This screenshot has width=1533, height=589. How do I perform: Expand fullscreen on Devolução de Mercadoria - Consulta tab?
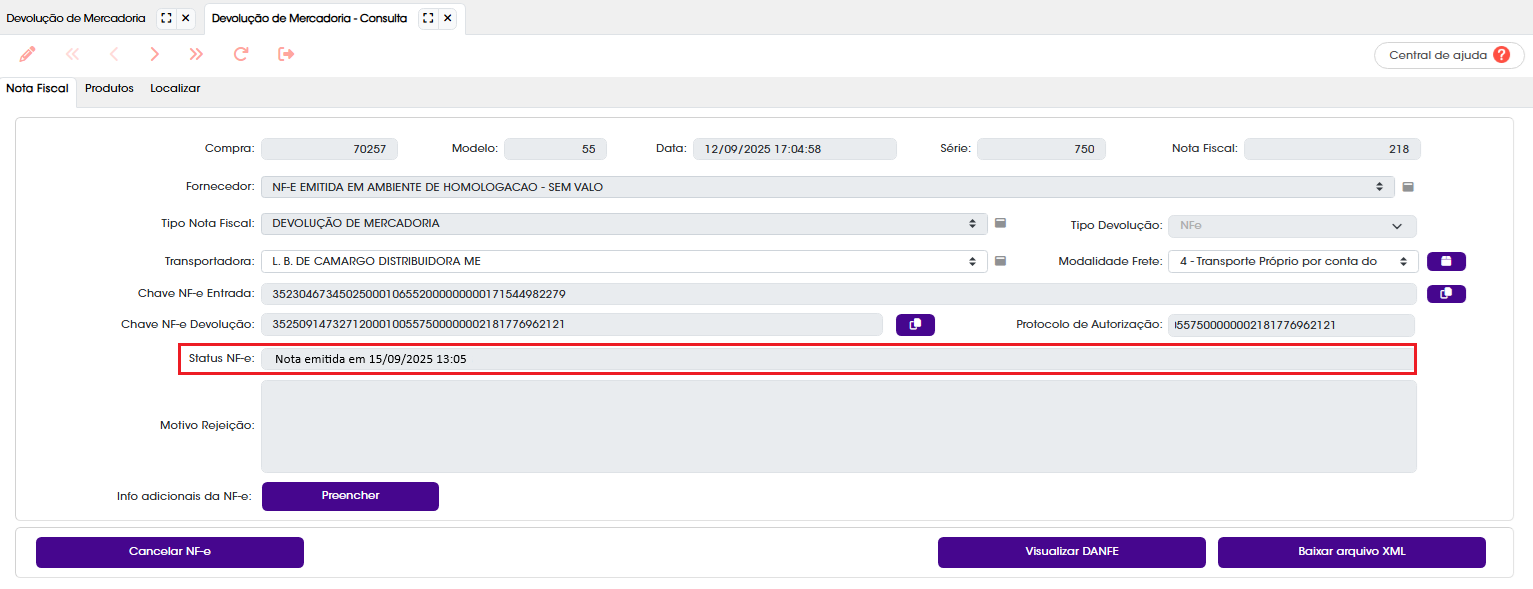428,18
